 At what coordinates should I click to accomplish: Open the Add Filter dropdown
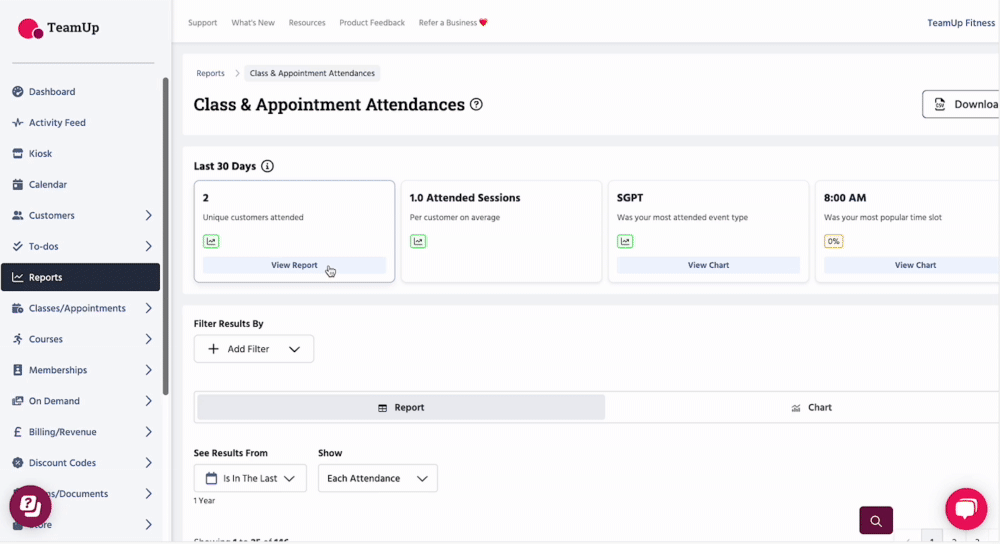point(254,349)
